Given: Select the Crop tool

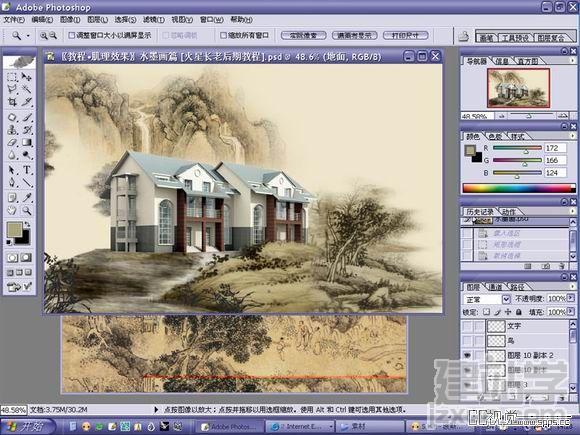Looking at the screenshot, I should (12, 102).
